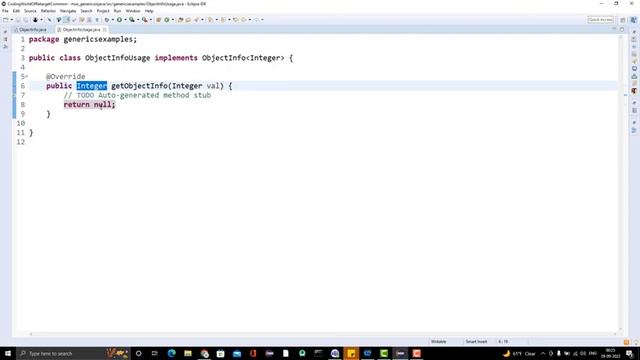Click the Open Perspective icon near Quick Access
This screenshot has height=360, width=640.
click(623, 20)
